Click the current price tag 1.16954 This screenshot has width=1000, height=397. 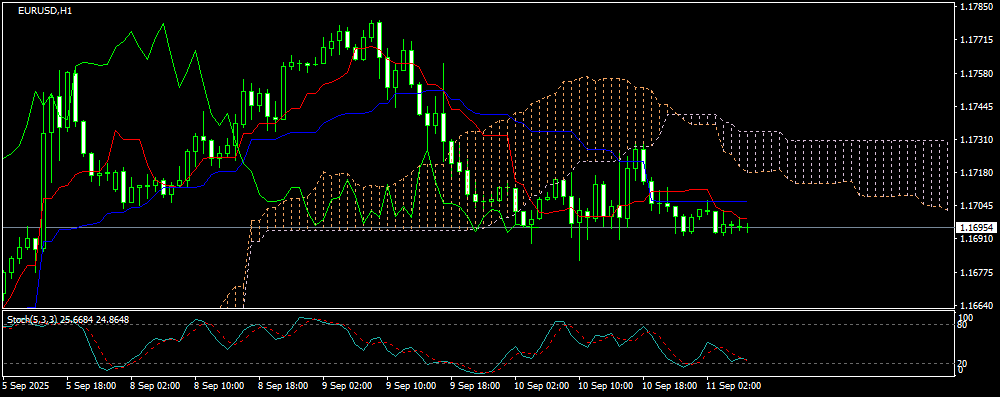coord(976,227)
